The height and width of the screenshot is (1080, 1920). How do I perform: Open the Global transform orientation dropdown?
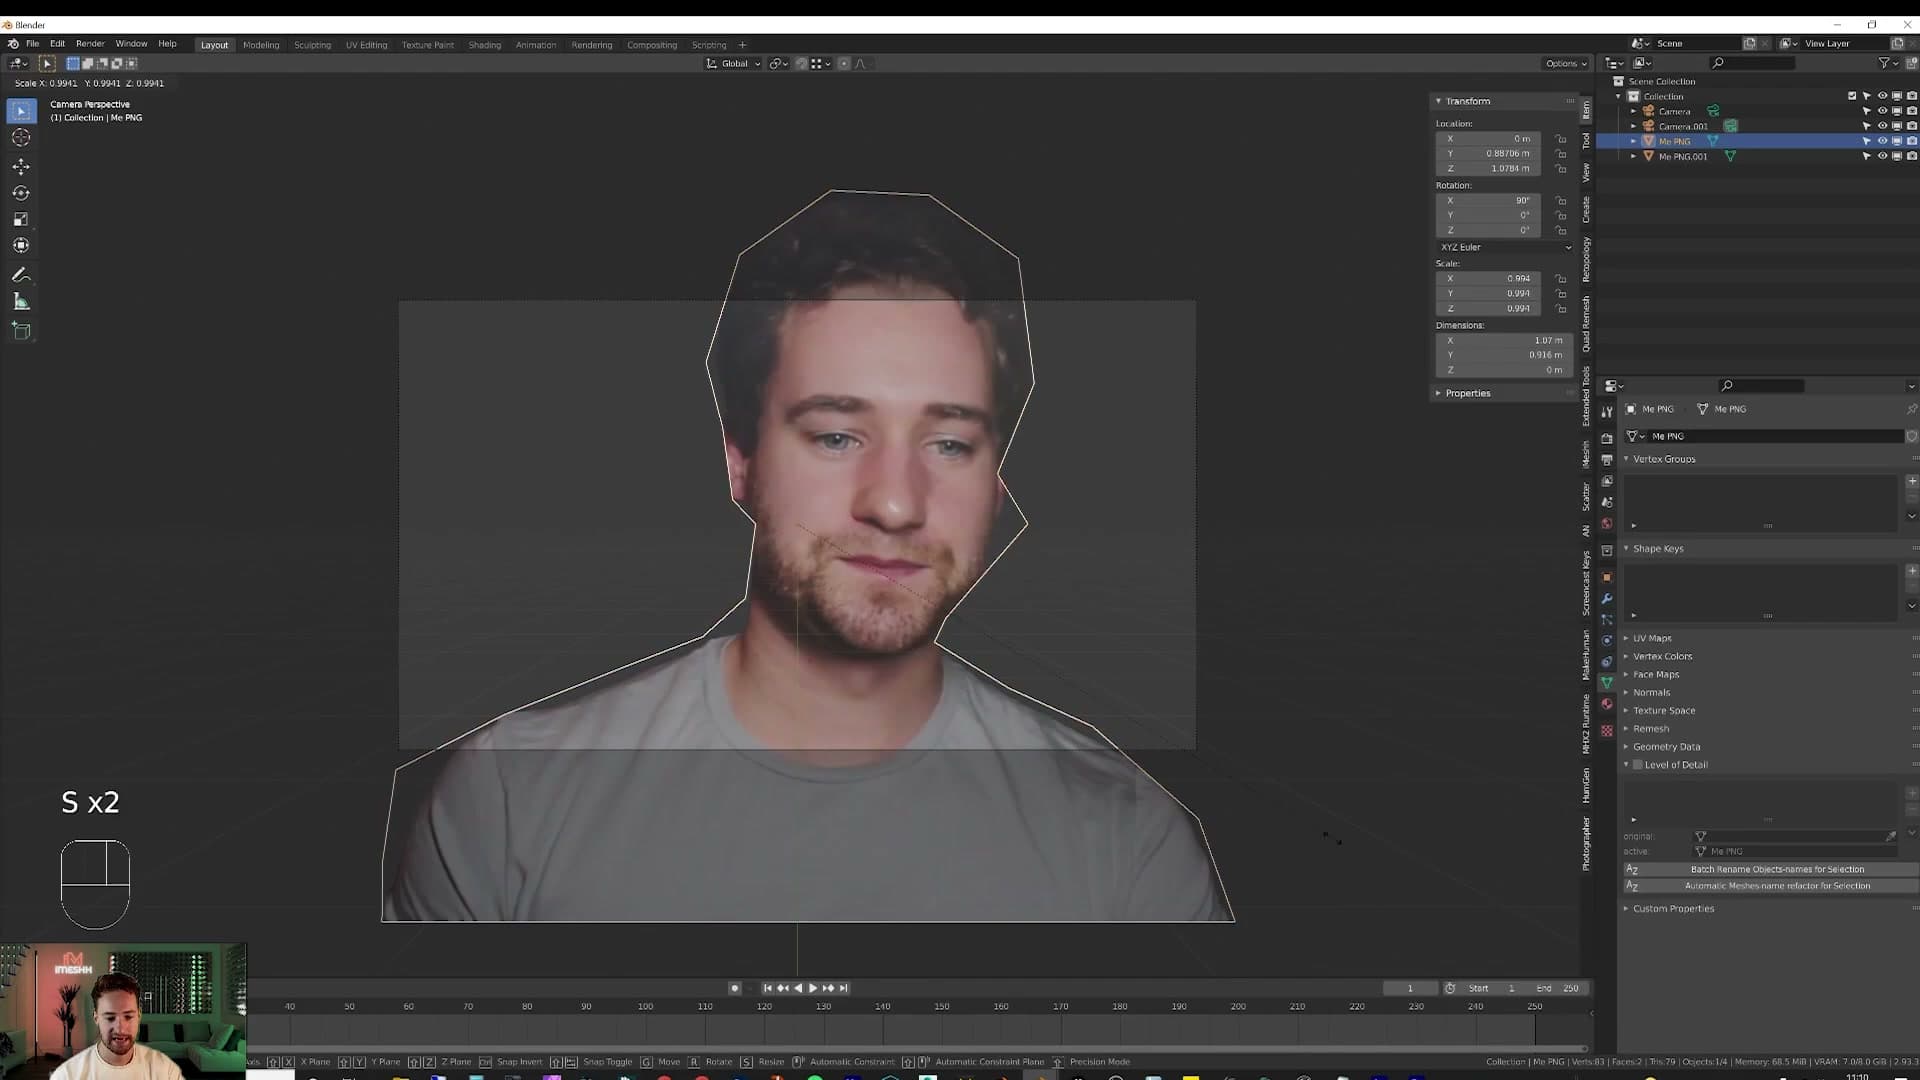[x=734, y=64]
